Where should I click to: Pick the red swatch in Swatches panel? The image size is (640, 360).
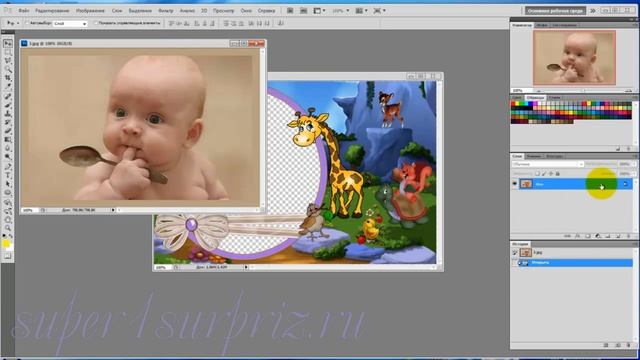coord(513,104)
